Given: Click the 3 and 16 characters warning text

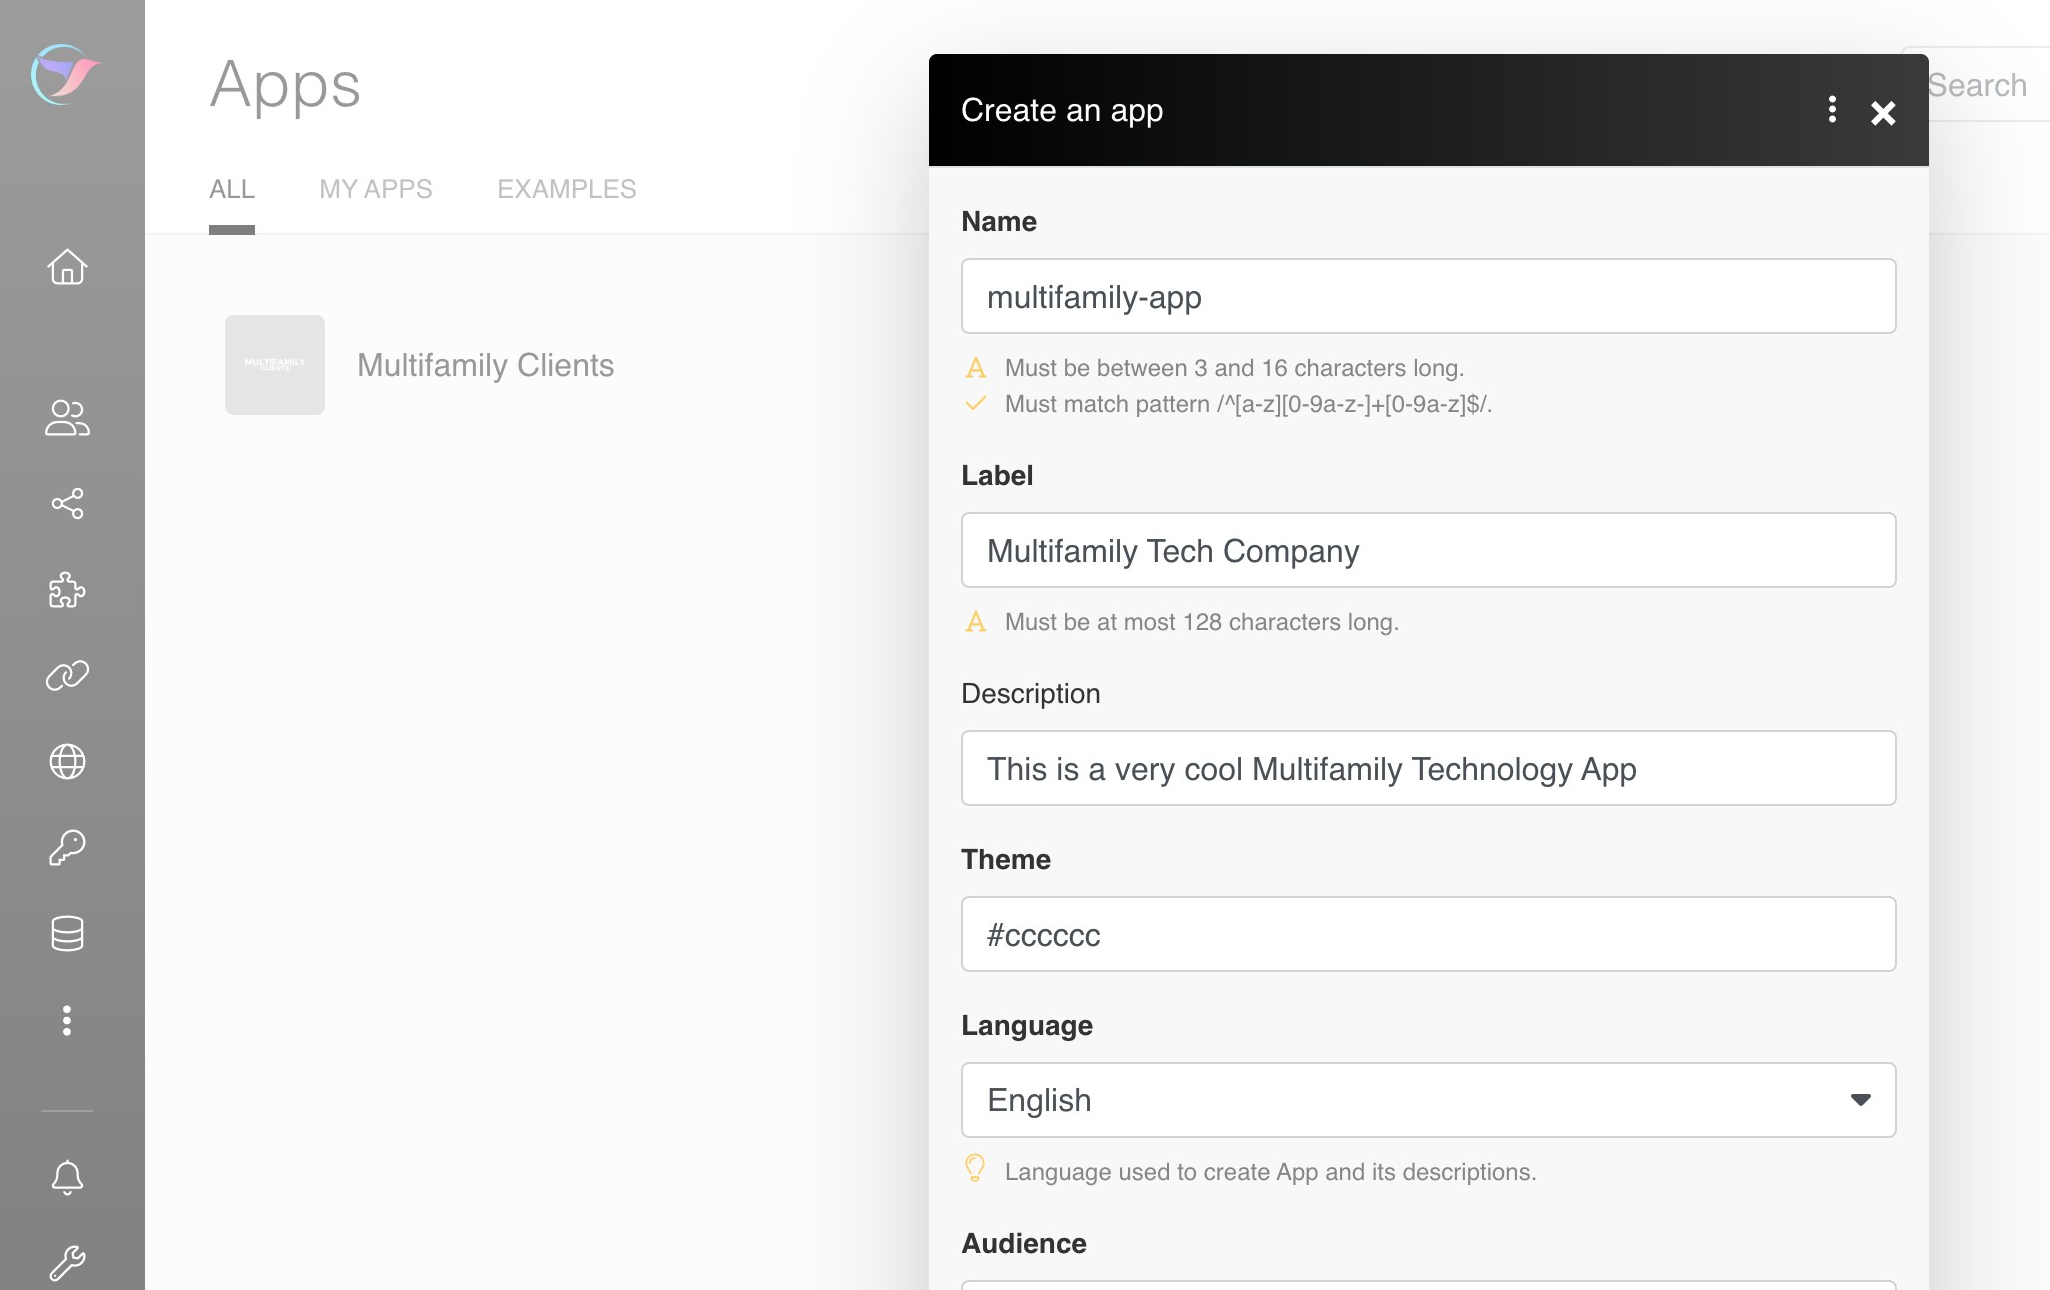Looking at the screenshot, I should click(1234, 368).
